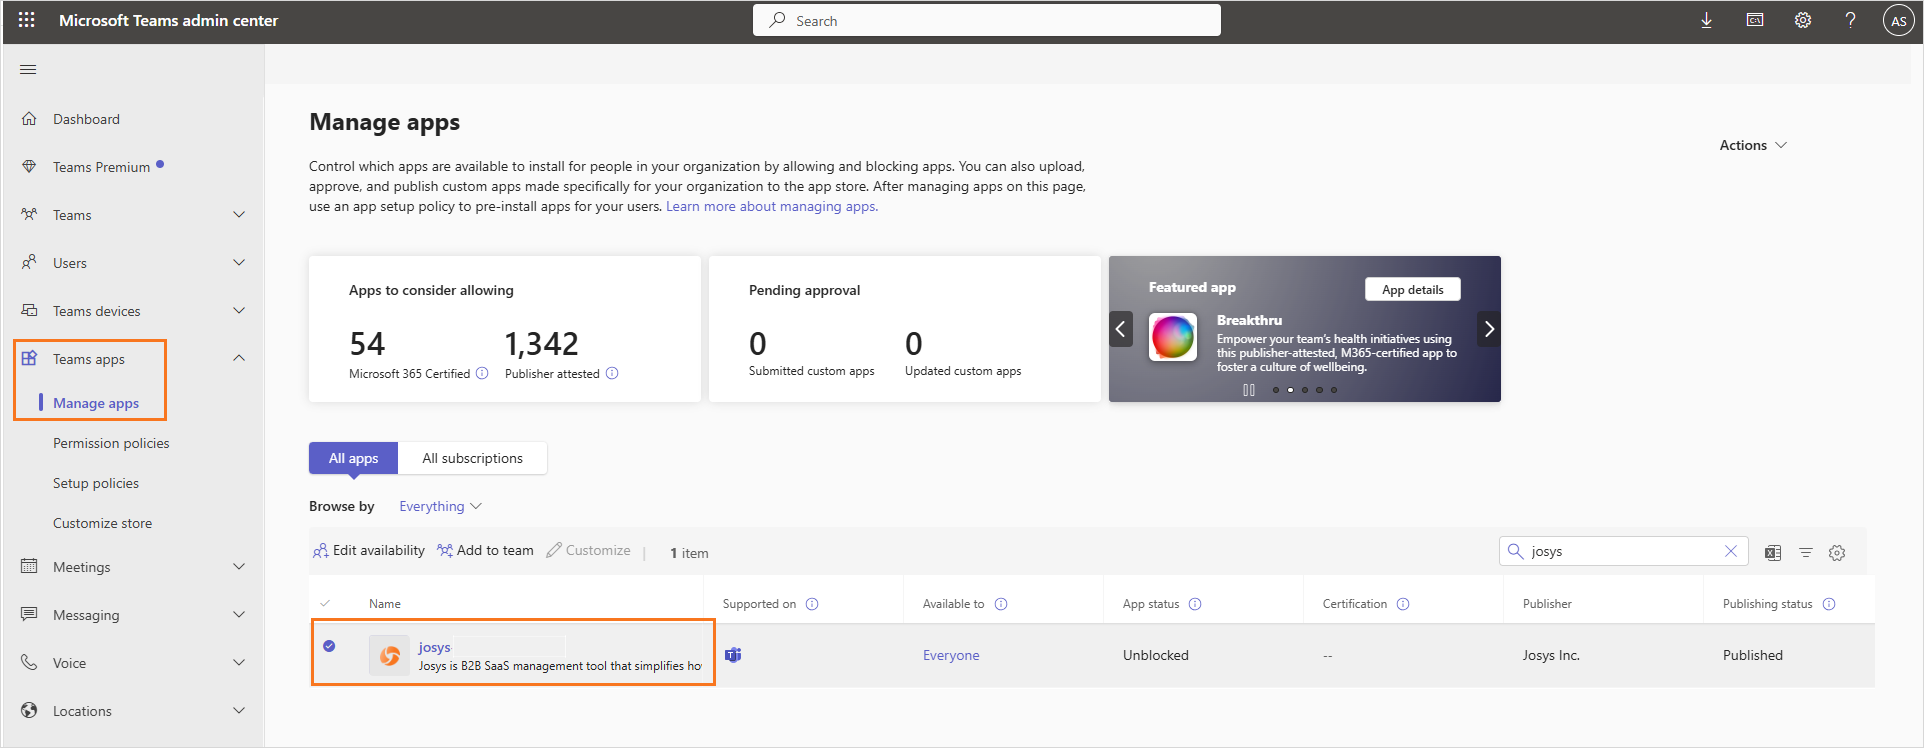The width and height of the screenshot is (1924, 748).
Task: Pause the featured app carousel
Action: click(x=1249, y=390)
